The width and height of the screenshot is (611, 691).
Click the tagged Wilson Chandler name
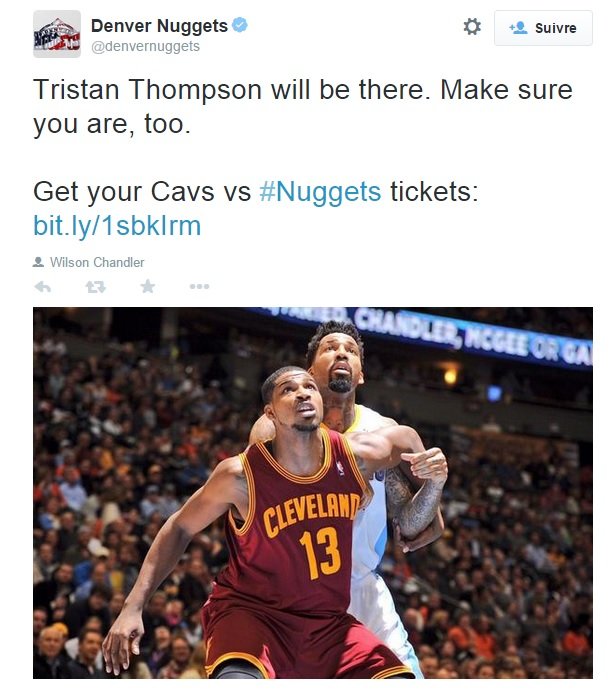pos(97,262)
